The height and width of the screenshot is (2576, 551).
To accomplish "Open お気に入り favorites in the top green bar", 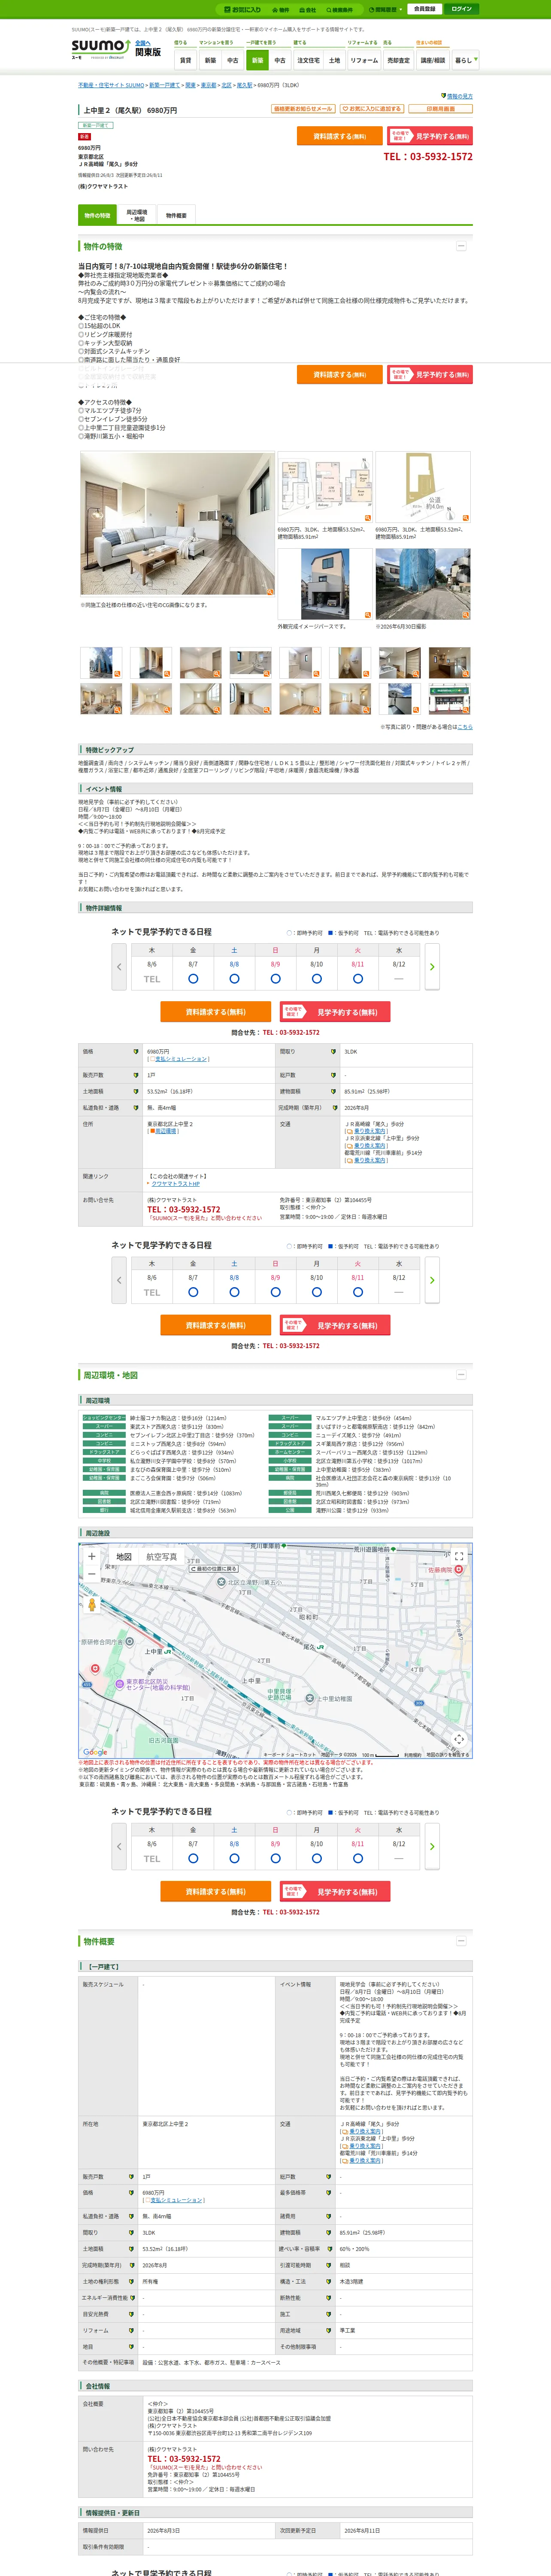I will 241,9.
